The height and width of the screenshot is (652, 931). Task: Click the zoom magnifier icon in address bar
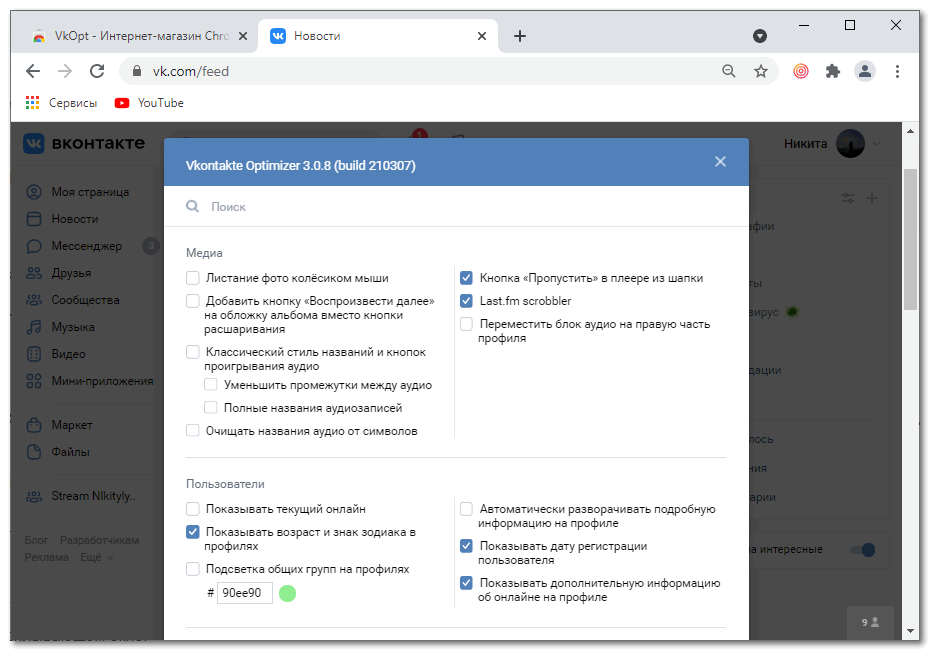pos(729,71)
